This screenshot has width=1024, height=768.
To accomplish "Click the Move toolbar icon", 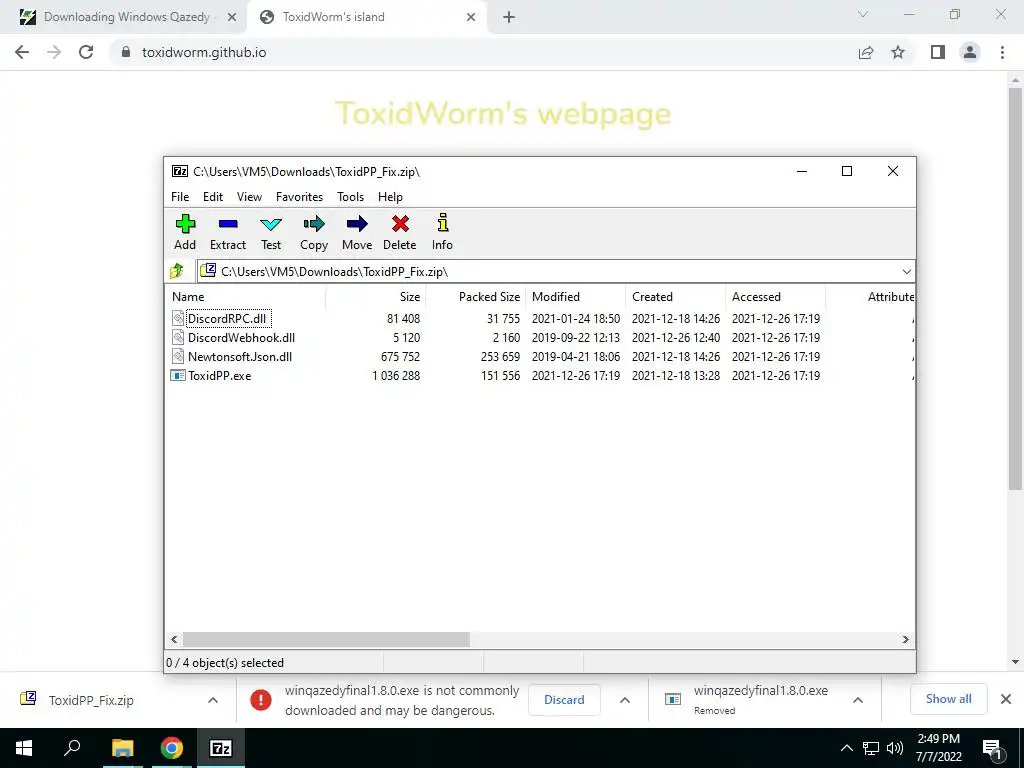I will coord(357,224).
